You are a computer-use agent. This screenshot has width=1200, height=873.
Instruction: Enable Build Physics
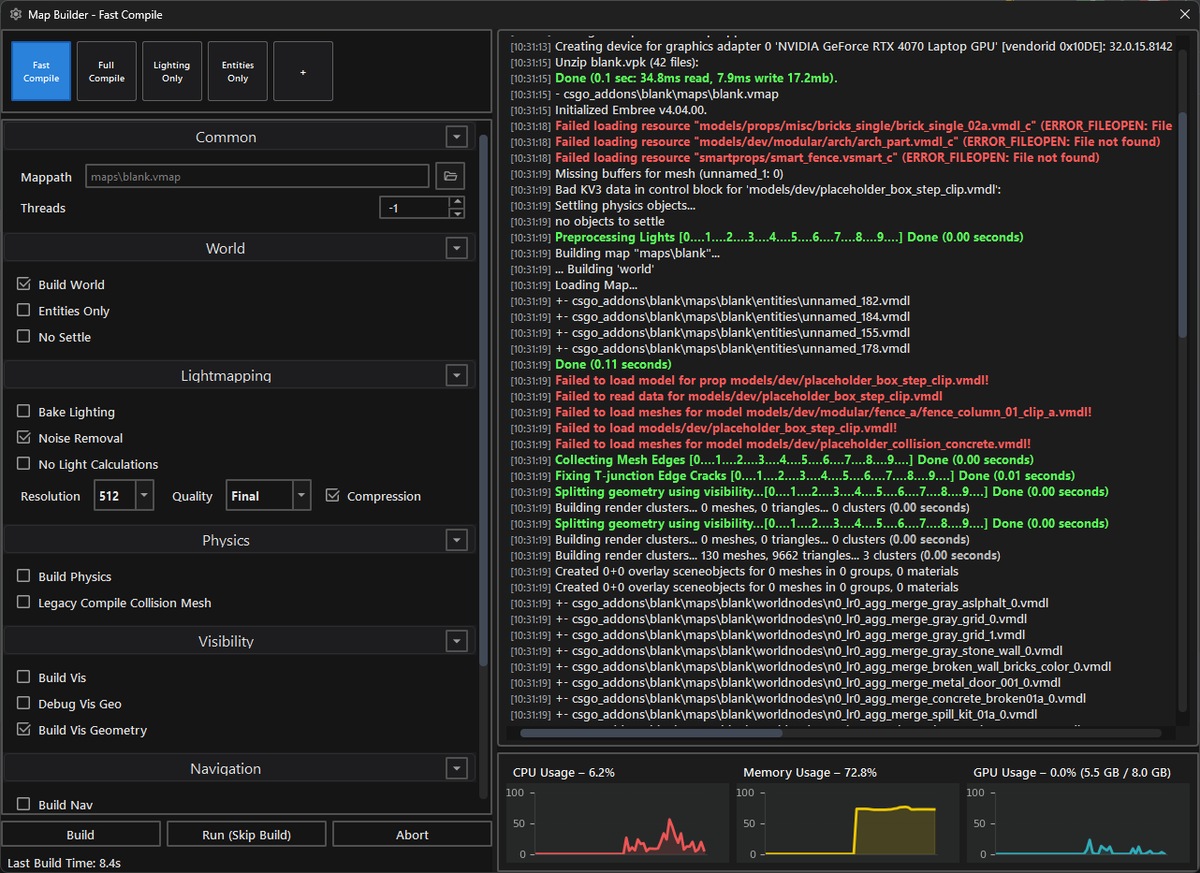pyautogui.click(x=24, y=577)
